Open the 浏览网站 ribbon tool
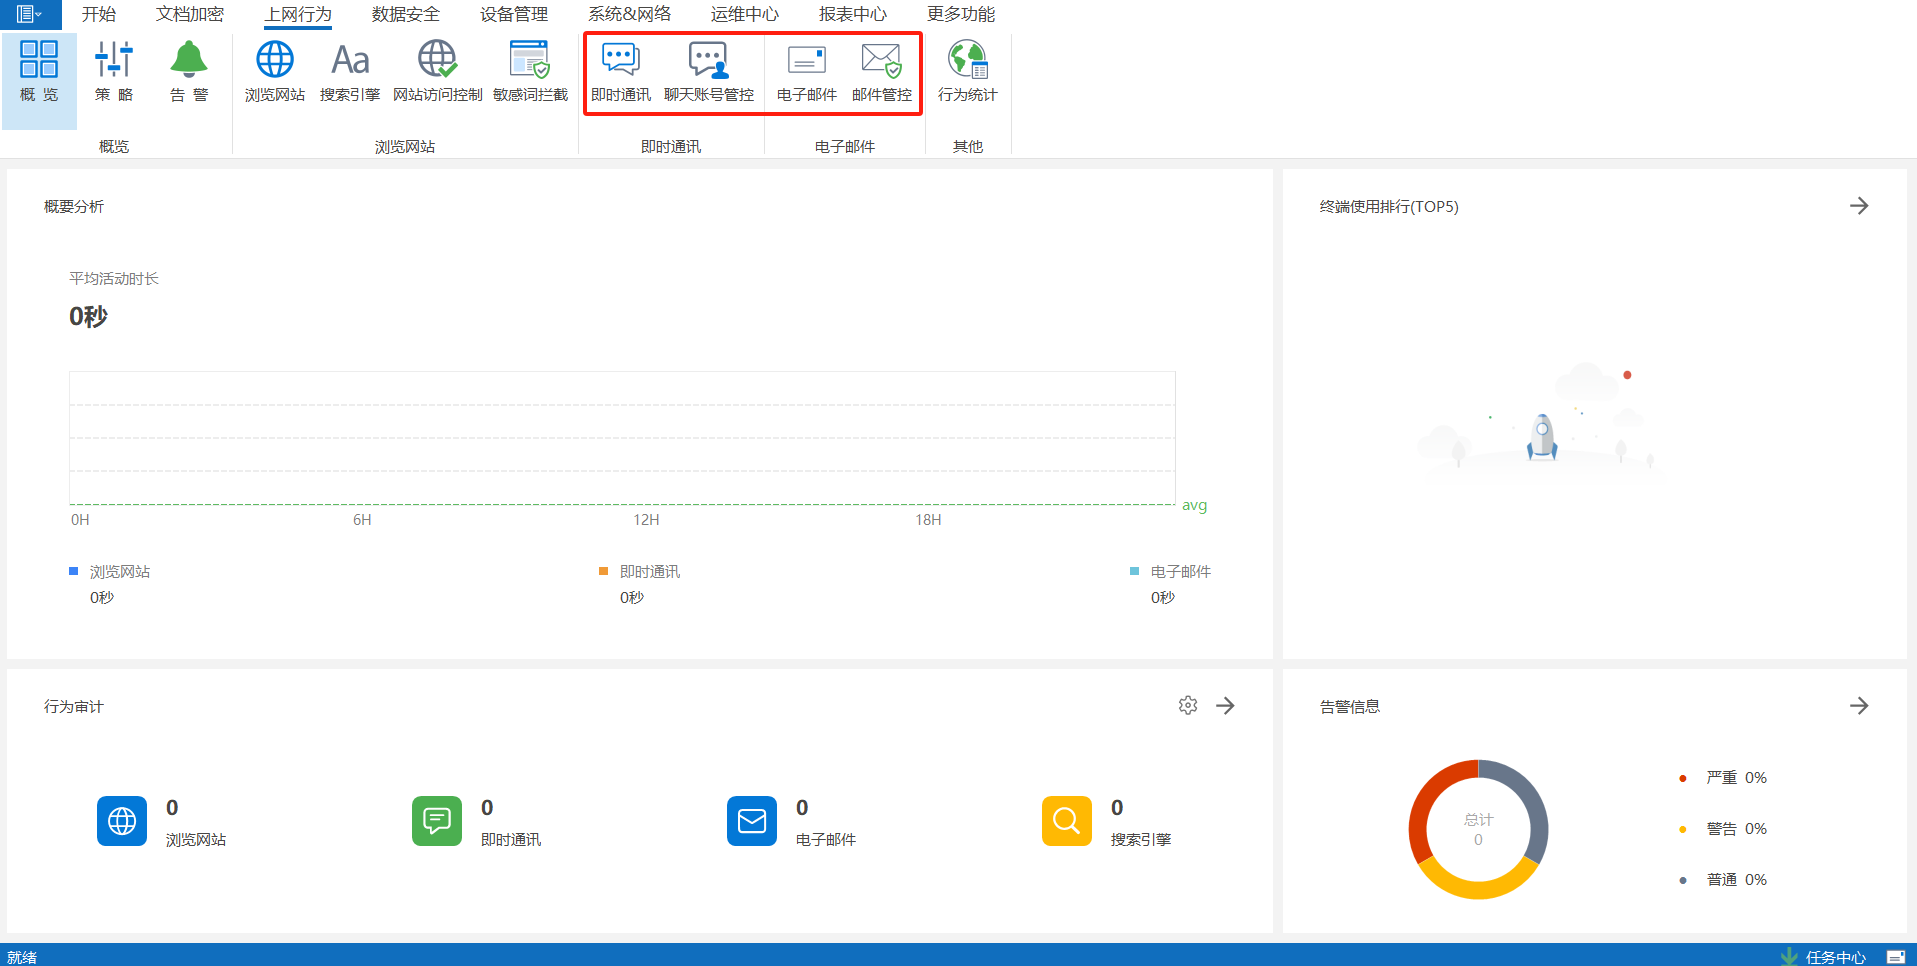 point(274,71)
